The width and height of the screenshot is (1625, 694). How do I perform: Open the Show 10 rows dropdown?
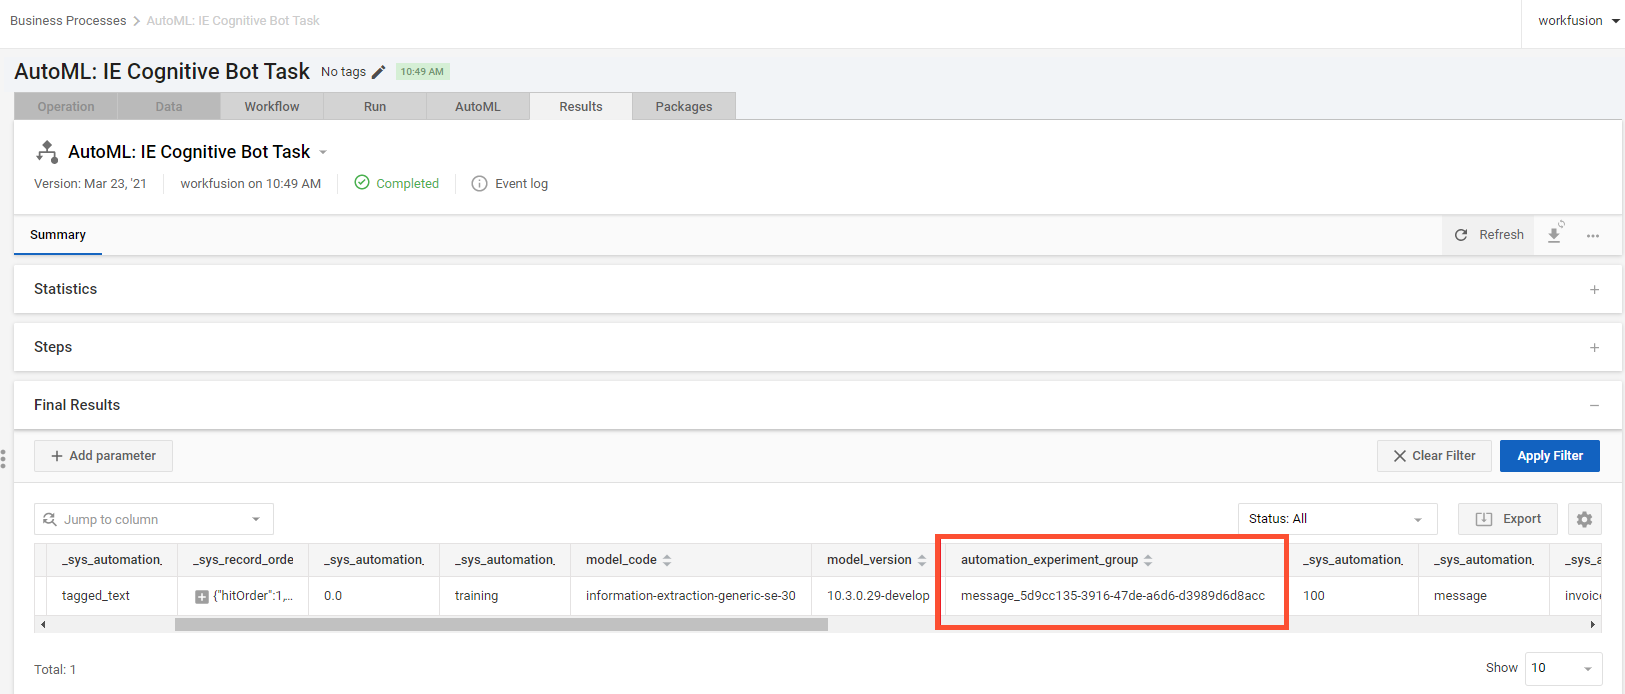tap(1563, 668)
